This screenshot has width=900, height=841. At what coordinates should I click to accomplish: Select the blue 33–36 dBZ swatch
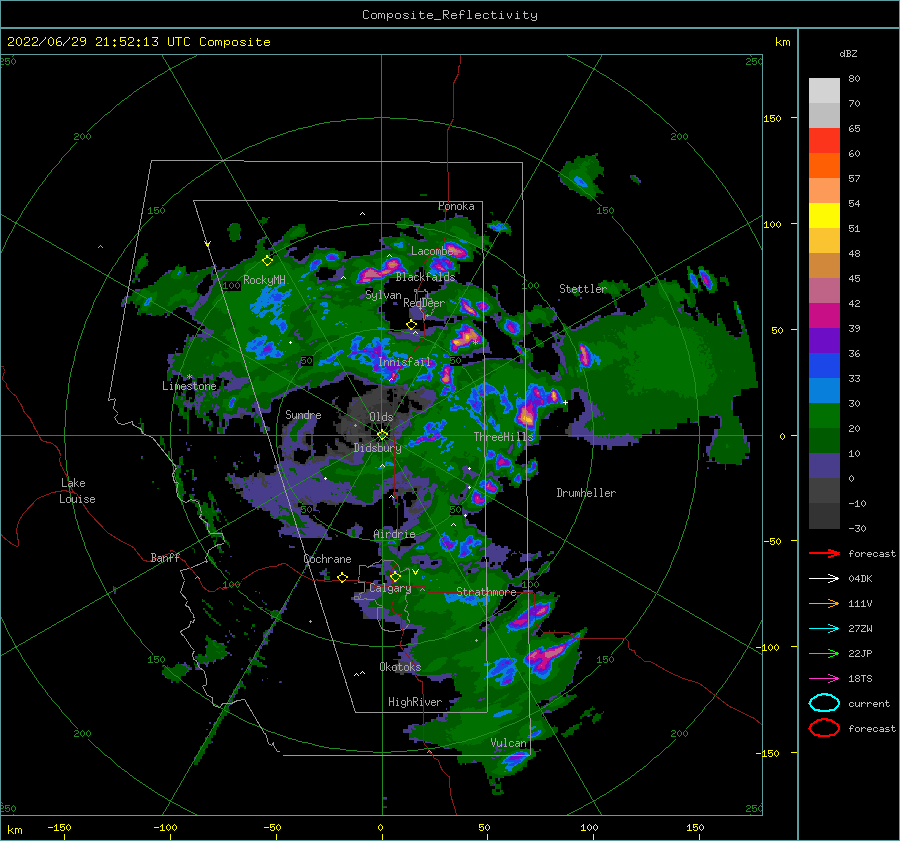824,365
